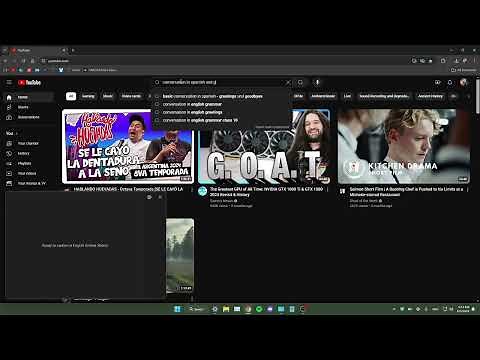Select the All filter chip
Image resolution: width=480 pixels, height=360 pixels.
[x=71, y=96]
